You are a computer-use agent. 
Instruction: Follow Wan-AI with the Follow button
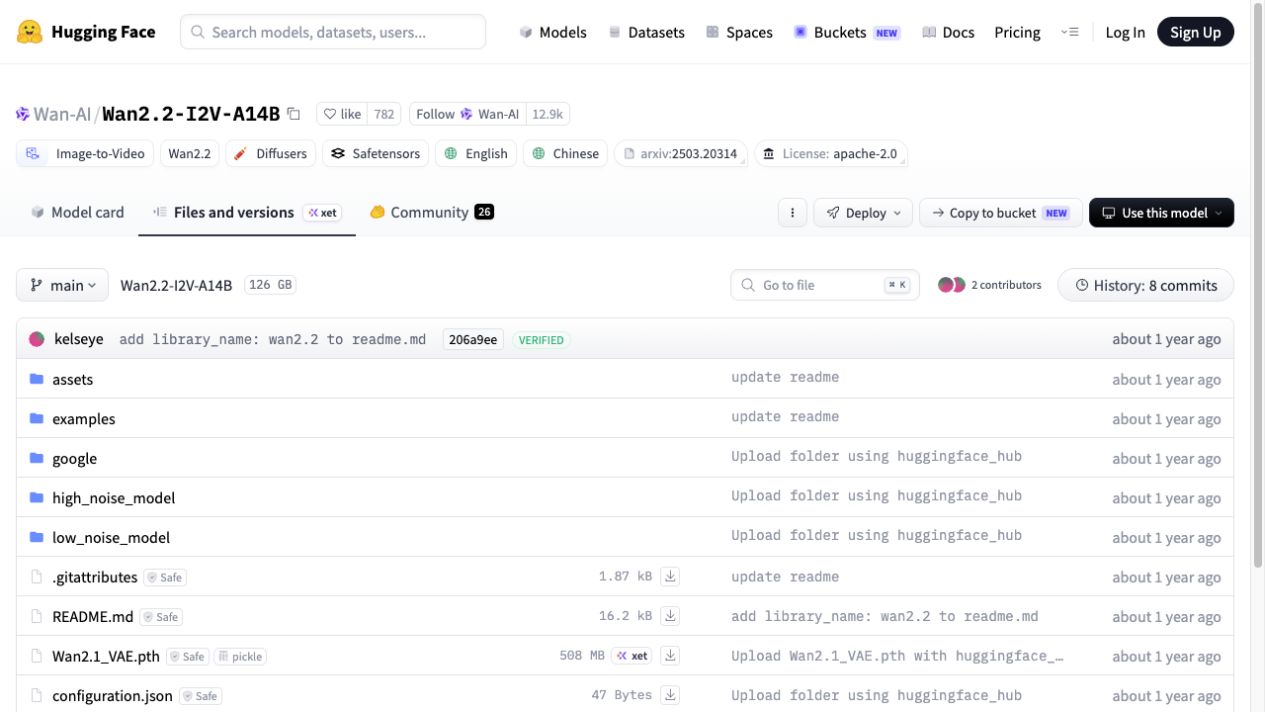coord(468,114)
